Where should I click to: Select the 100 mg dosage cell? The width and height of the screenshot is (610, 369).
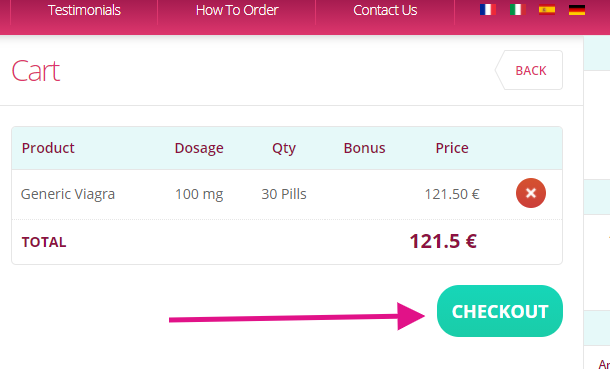pyautogui.click(x=199, y=194)
